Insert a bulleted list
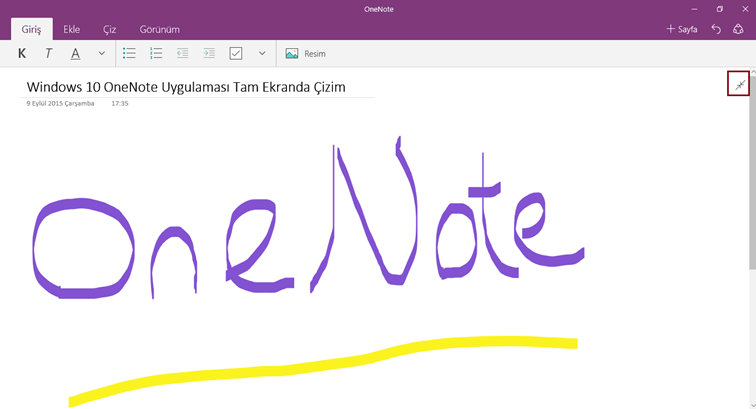This screenshot has width=756, height=409. pos(129,54)
